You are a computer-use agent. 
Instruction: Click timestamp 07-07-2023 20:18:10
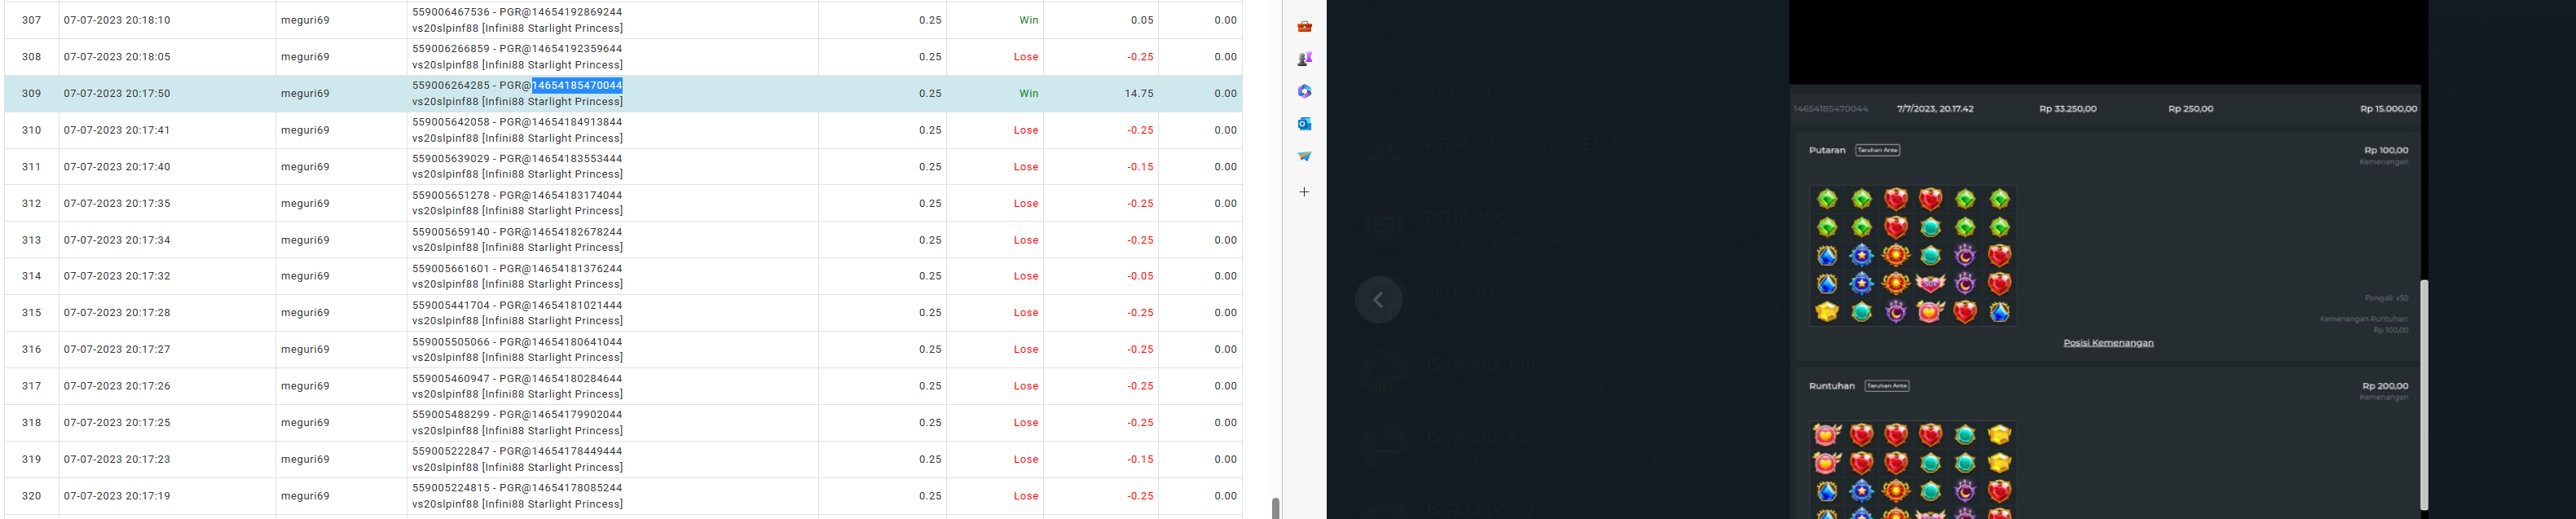click(x=117, y=20)
